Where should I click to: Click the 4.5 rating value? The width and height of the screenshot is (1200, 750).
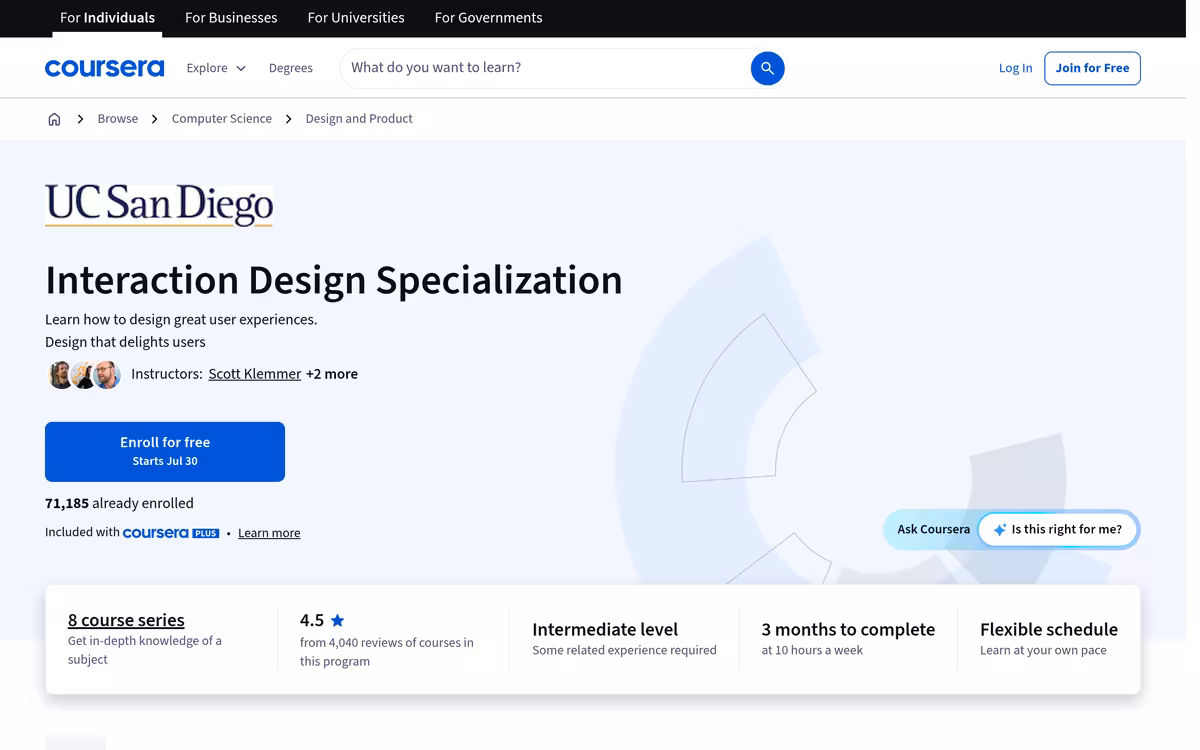click(312, 621)
